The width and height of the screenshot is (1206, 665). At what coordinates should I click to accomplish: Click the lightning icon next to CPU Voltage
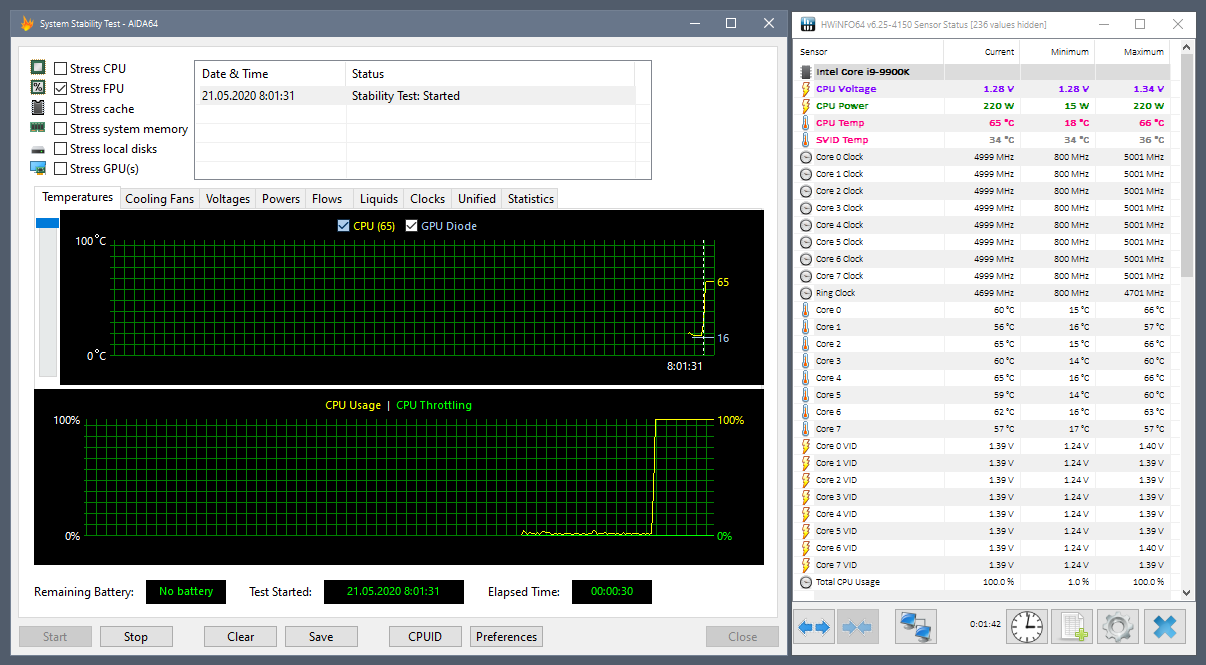(806, 89)
